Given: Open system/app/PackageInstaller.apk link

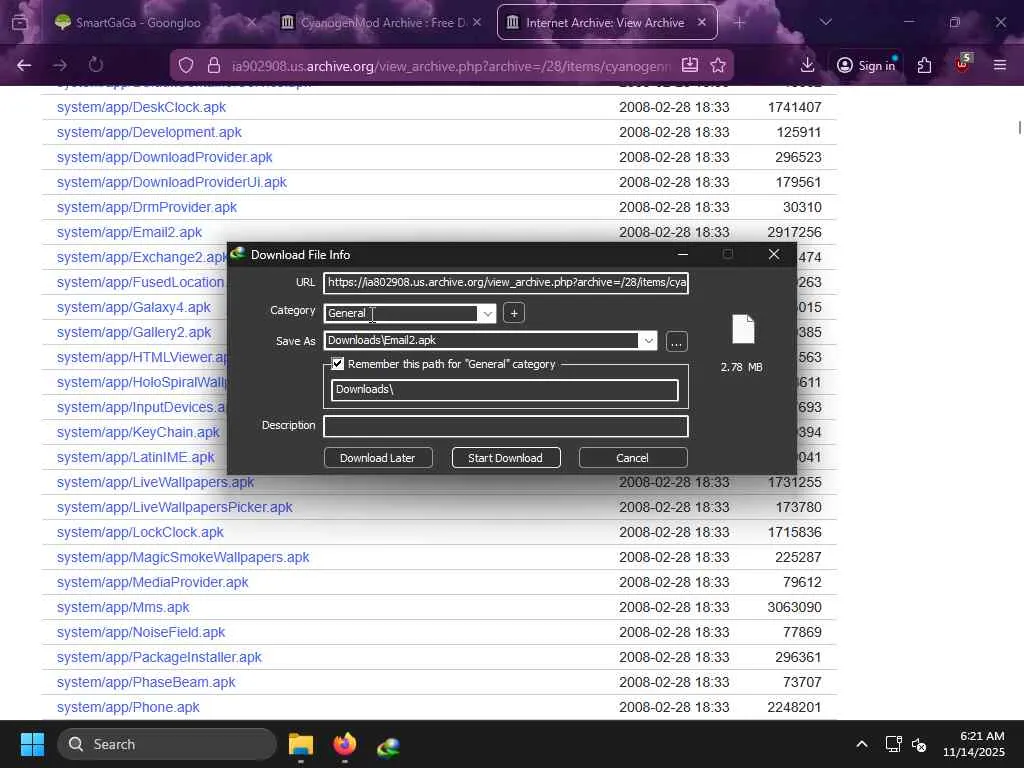Looking at the screenshot, I should [159, 657].
